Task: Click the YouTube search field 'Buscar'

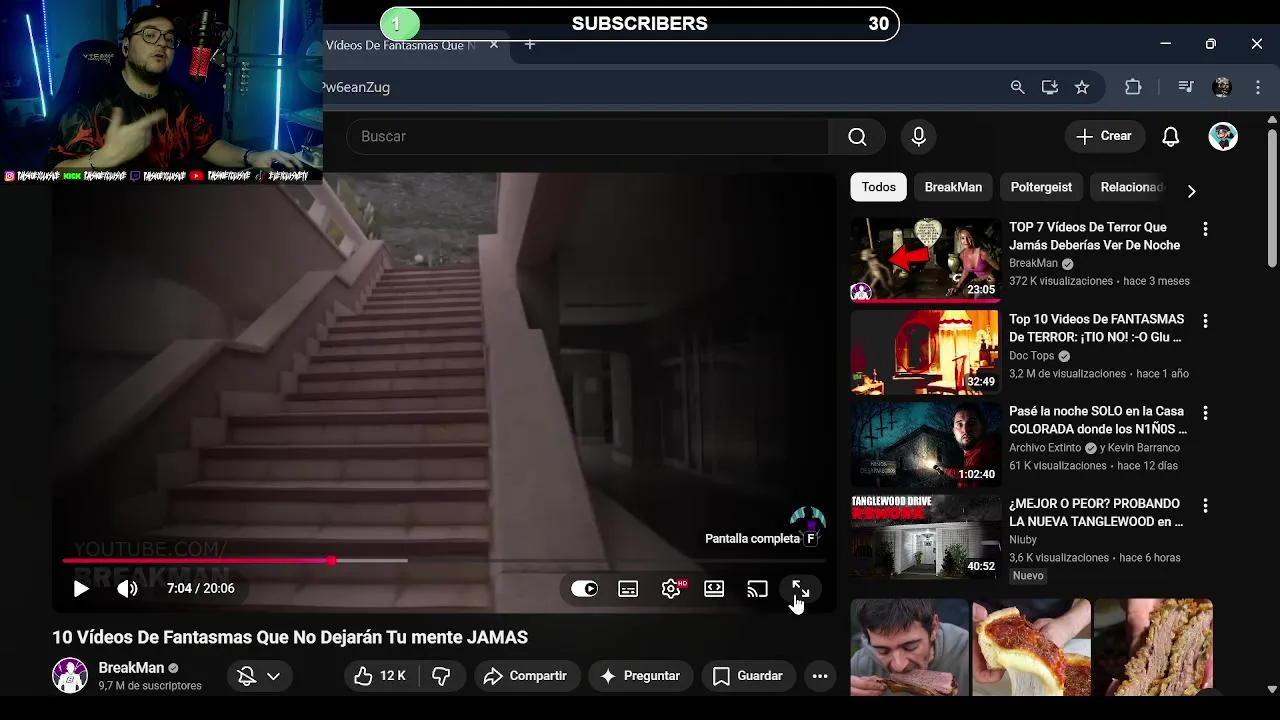Action: point(588,136)
